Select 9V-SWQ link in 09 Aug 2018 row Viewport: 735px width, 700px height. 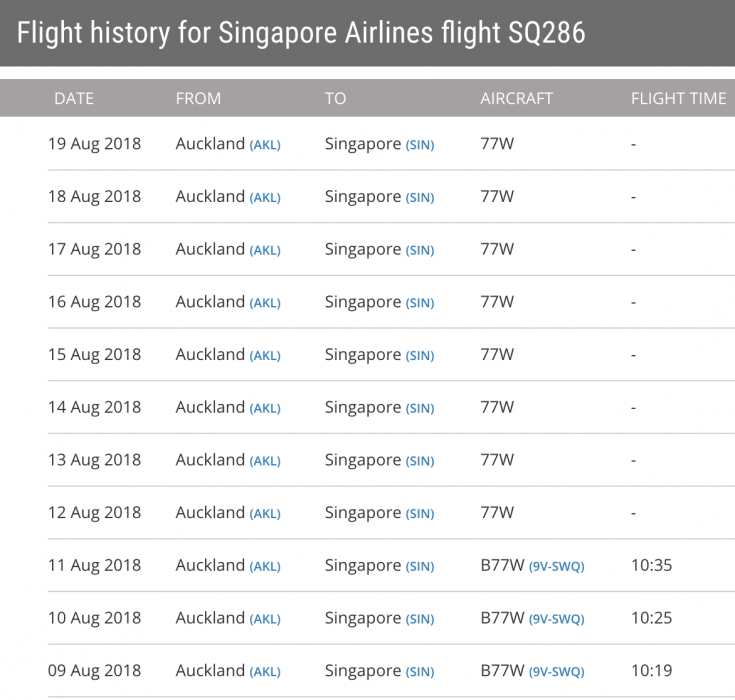(x=556, y=672)
